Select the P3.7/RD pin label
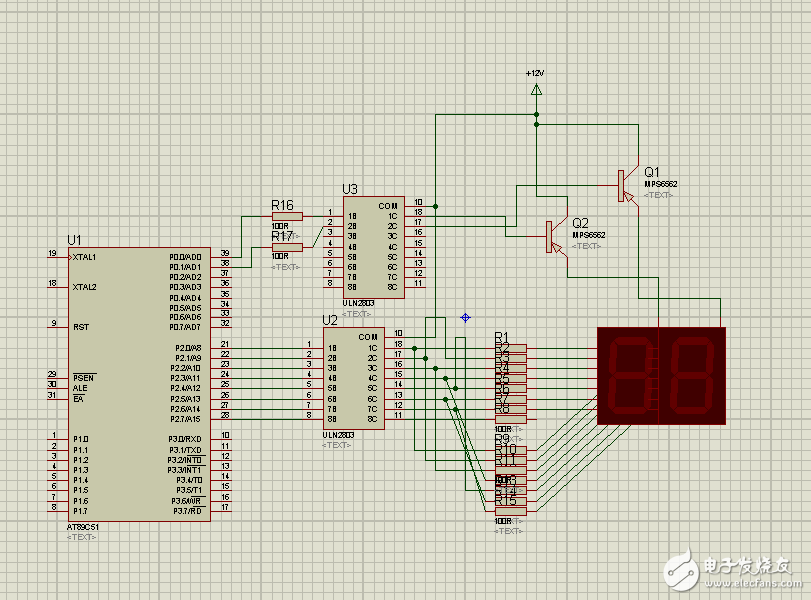 188,511
